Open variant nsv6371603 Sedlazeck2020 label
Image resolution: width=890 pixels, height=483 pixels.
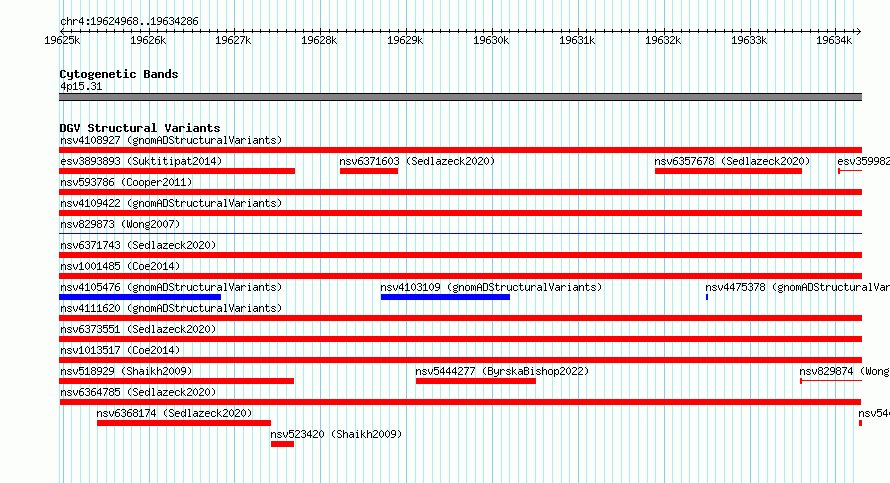[x=417, y=161]
